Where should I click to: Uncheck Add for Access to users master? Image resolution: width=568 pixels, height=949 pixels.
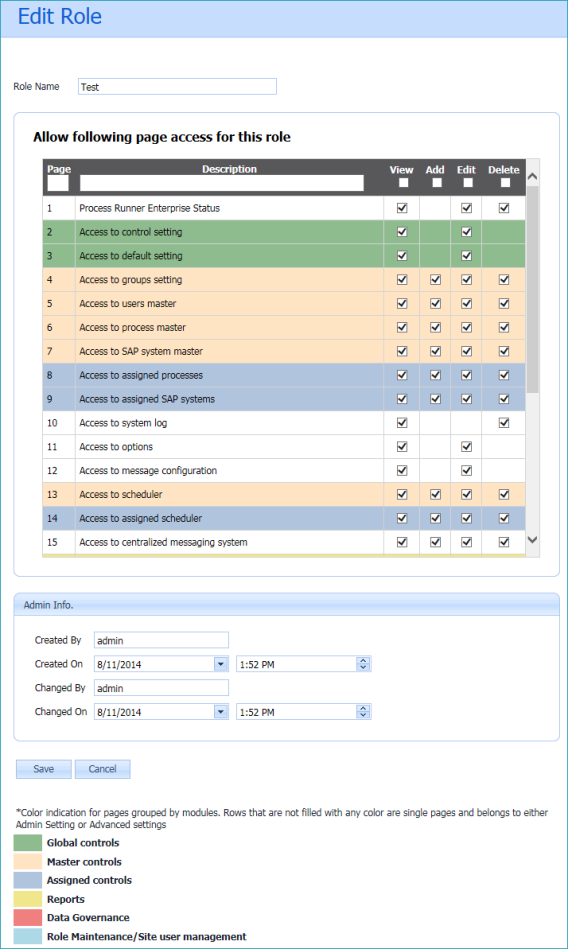pyautogui.click(x=435, y=303)
